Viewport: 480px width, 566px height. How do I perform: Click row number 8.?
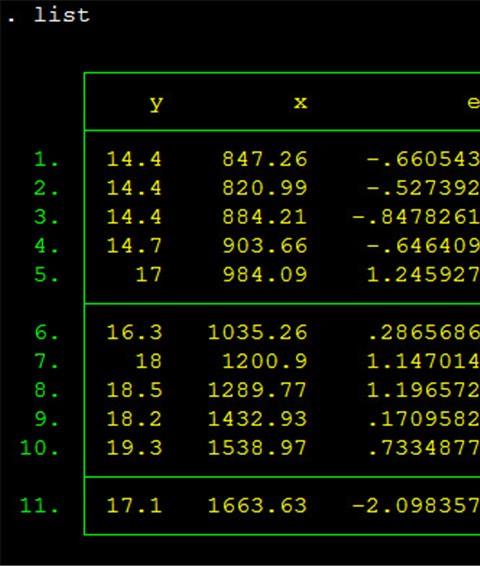point(46,390)
